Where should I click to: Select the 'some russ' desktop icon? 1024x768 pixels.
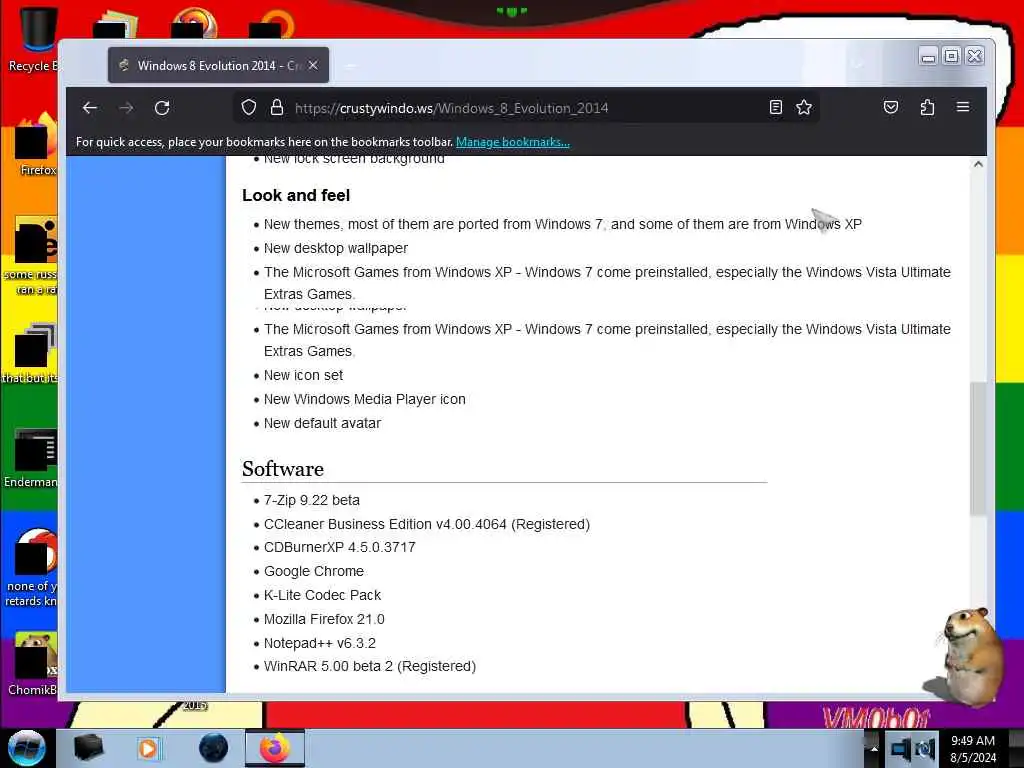point(33,257)
